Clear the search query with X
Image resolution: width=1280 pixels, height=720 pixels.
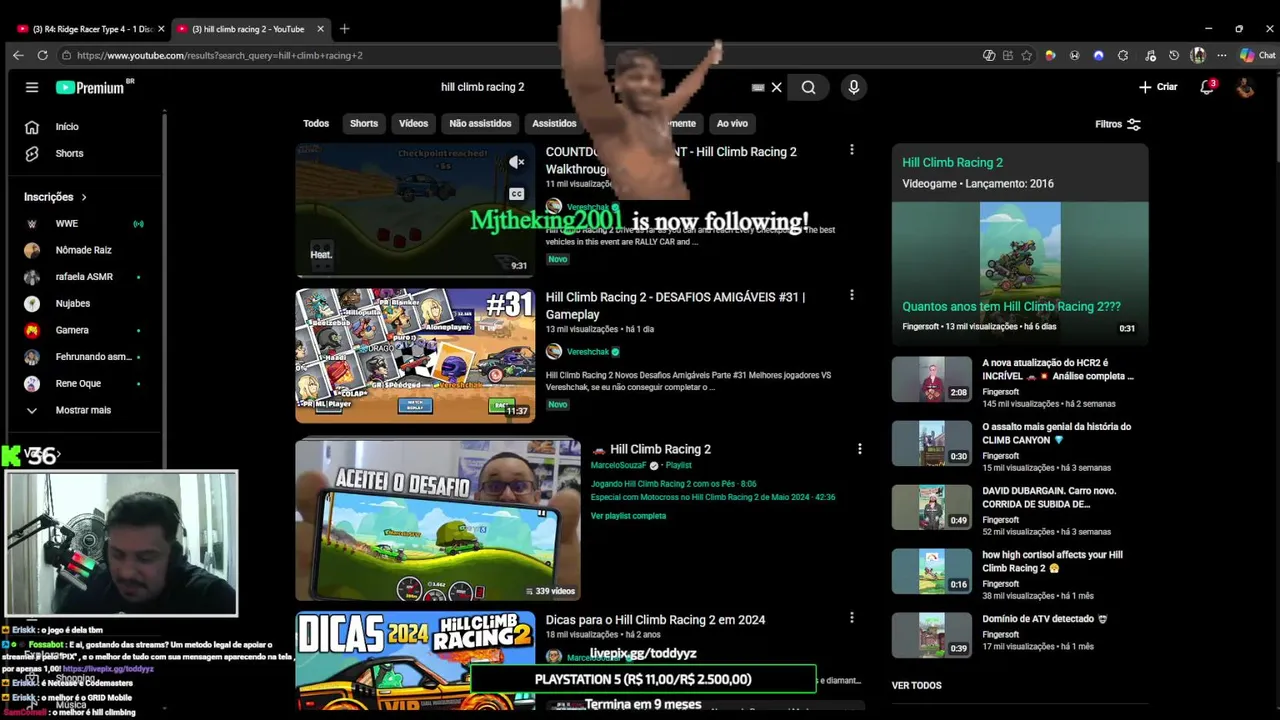(x=776, y=87)
